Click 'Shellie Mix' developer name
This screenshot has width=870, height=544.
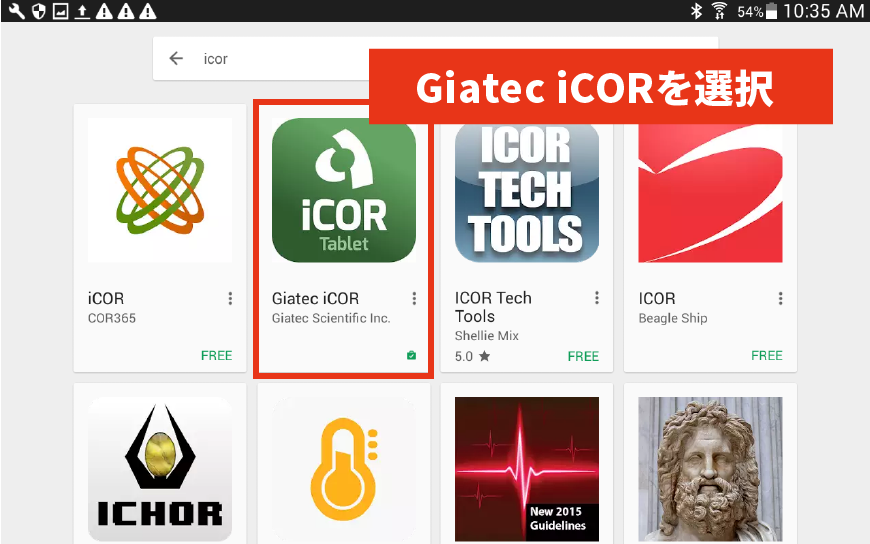tap(487, 335)
